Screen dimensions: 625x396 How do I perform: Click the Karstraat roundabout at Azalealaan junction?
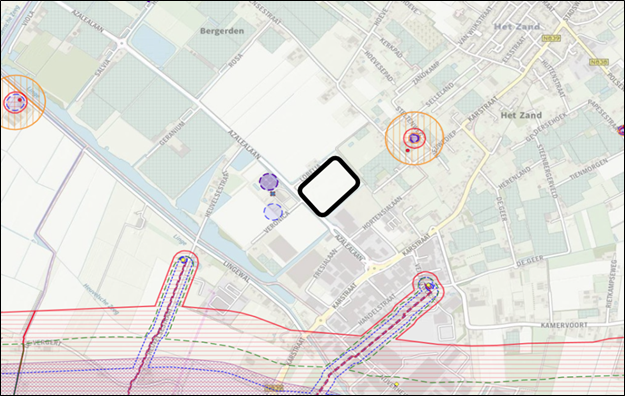click(374, 268)
